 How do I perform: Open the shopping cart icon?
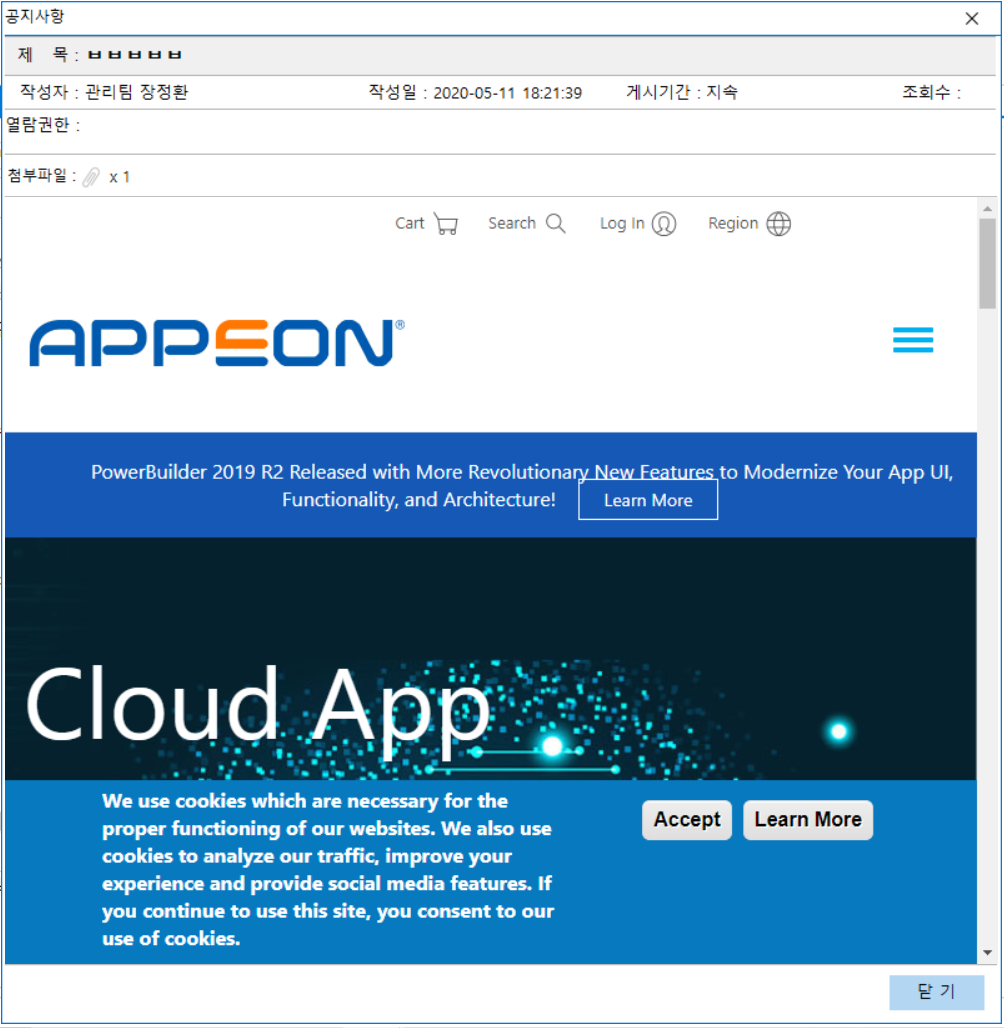446,224
